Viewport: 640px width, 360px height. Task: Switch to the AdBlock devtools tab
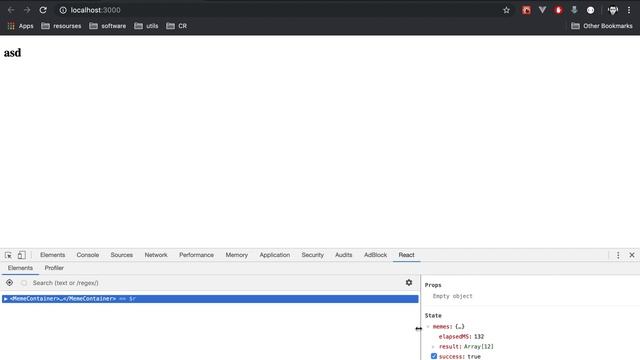pos(376,255)
